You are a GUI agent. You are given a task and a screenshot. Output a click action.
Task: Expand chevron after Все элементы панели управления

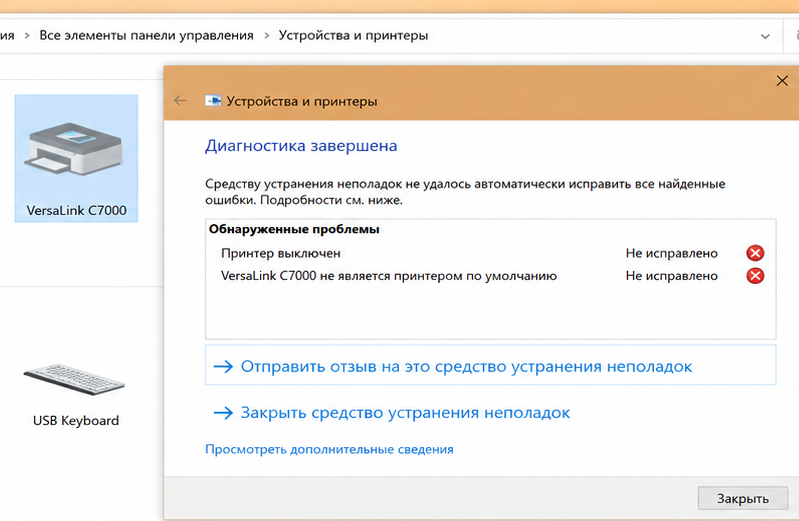(267, 36)
